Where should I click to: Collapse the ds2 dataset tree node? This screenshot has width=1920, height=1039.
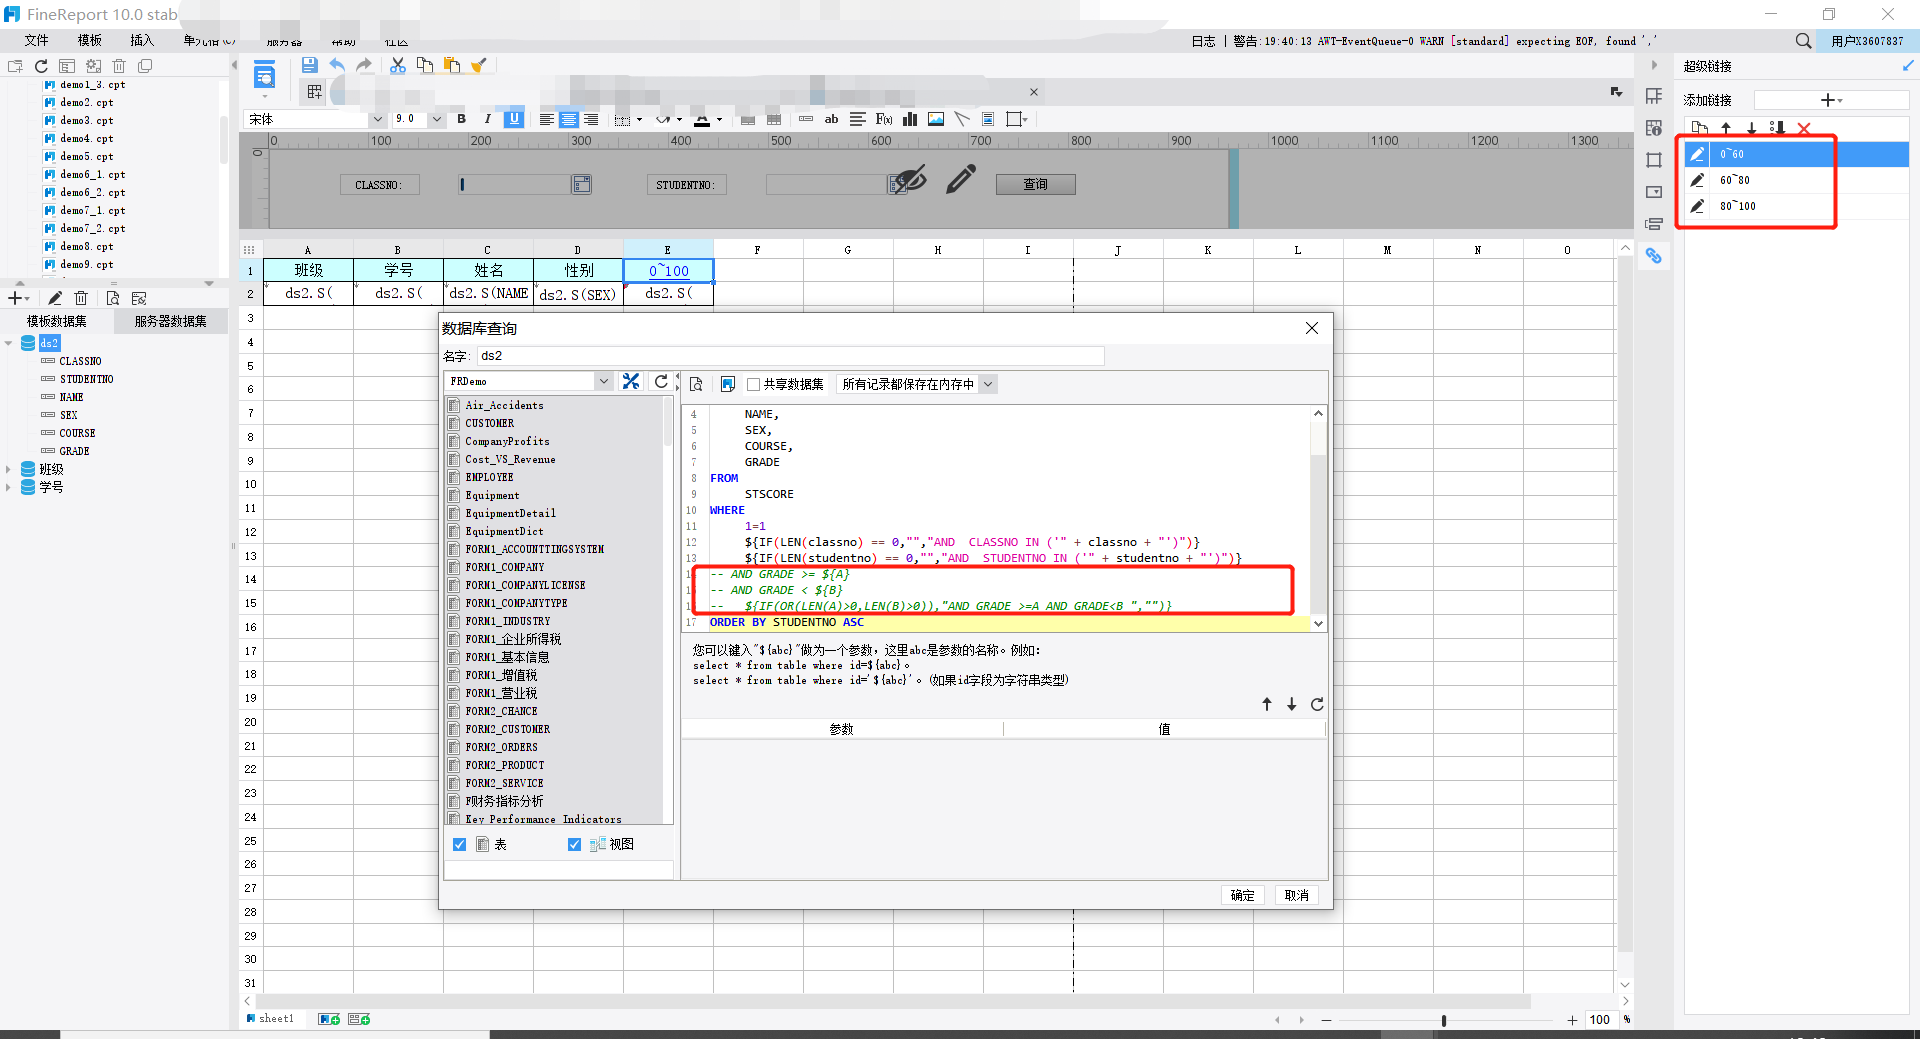[8, 343]
